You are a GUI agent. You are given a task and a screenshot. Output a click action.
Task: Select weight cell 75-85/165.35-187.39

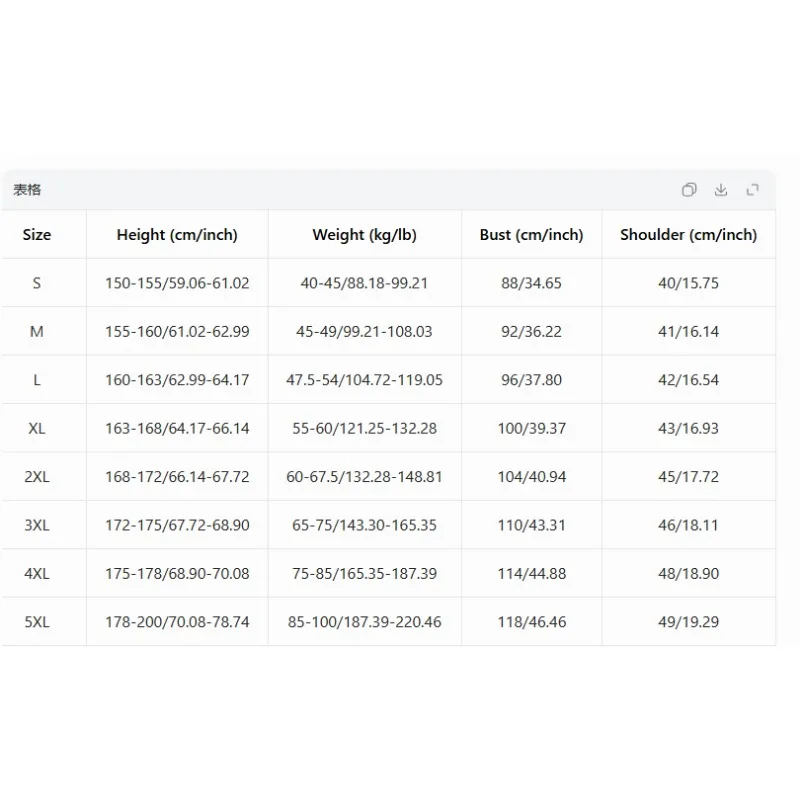click(x=364, y=573)
